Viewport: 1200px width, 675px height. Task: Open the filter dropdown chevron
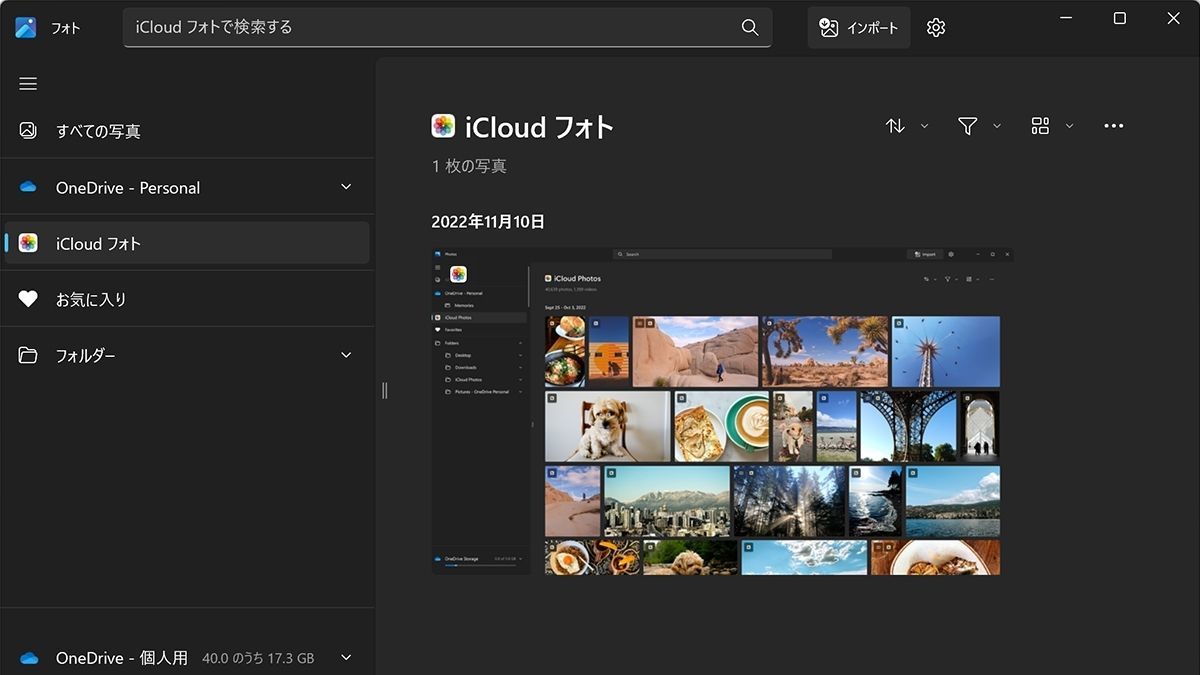pos(997,126)
